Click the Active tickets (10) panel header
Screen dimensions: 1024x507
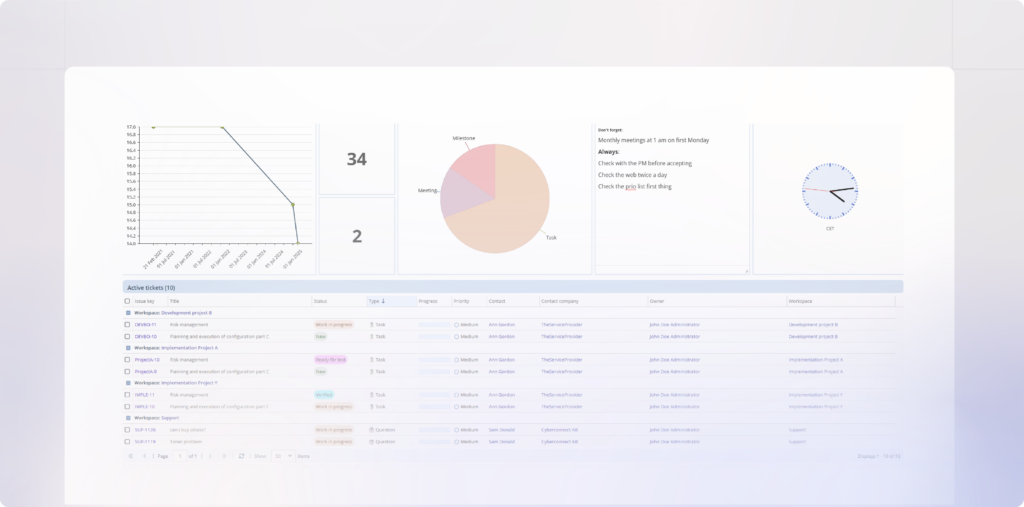[513, 287]
